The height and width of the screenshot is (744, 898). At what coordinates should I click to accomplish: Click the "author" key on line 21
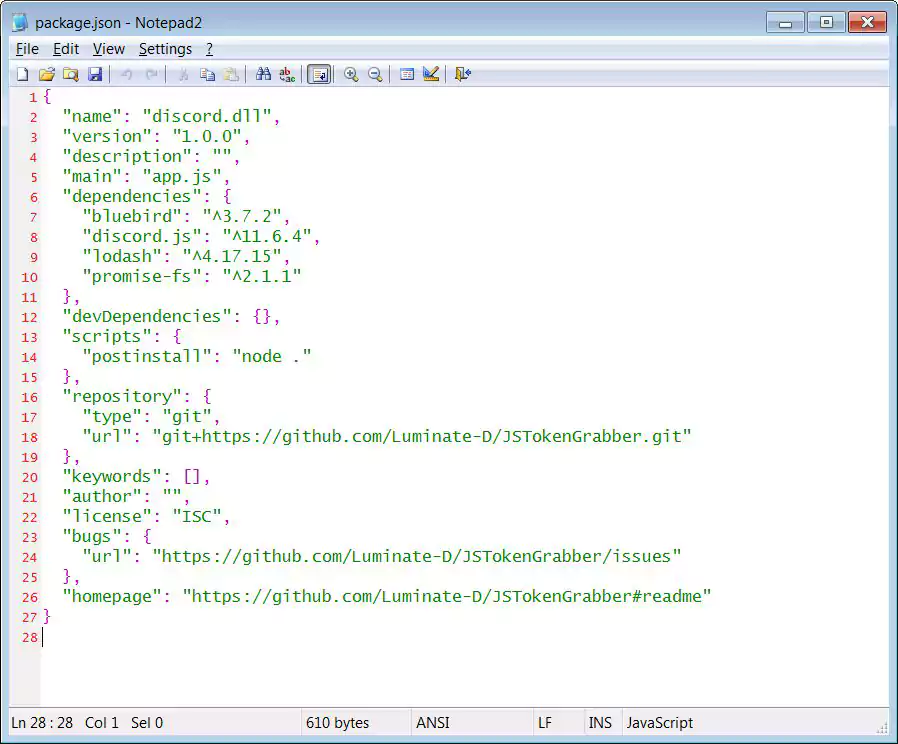102,497
